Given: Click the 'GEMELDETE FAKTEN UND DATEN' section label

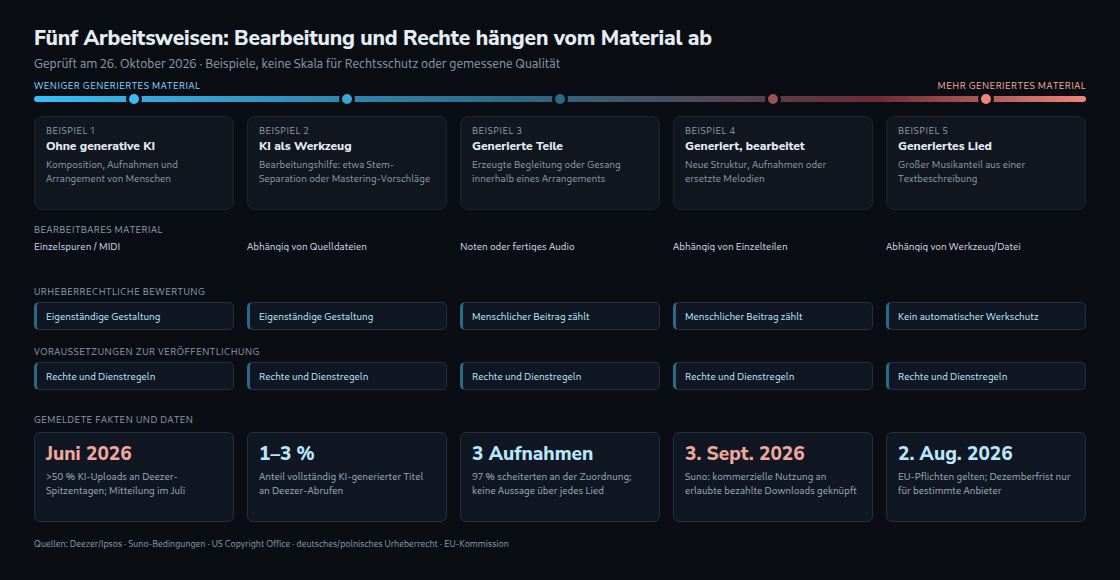Looking at the screenshot, I should coord(114,420).
